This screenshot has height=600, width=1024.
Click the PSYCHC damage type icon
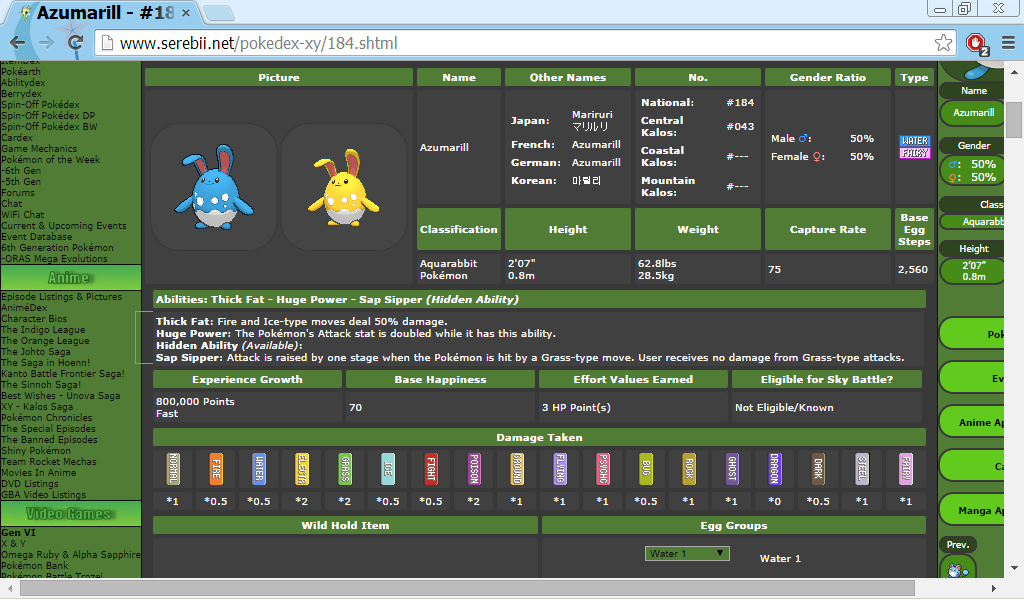(603, 468)
